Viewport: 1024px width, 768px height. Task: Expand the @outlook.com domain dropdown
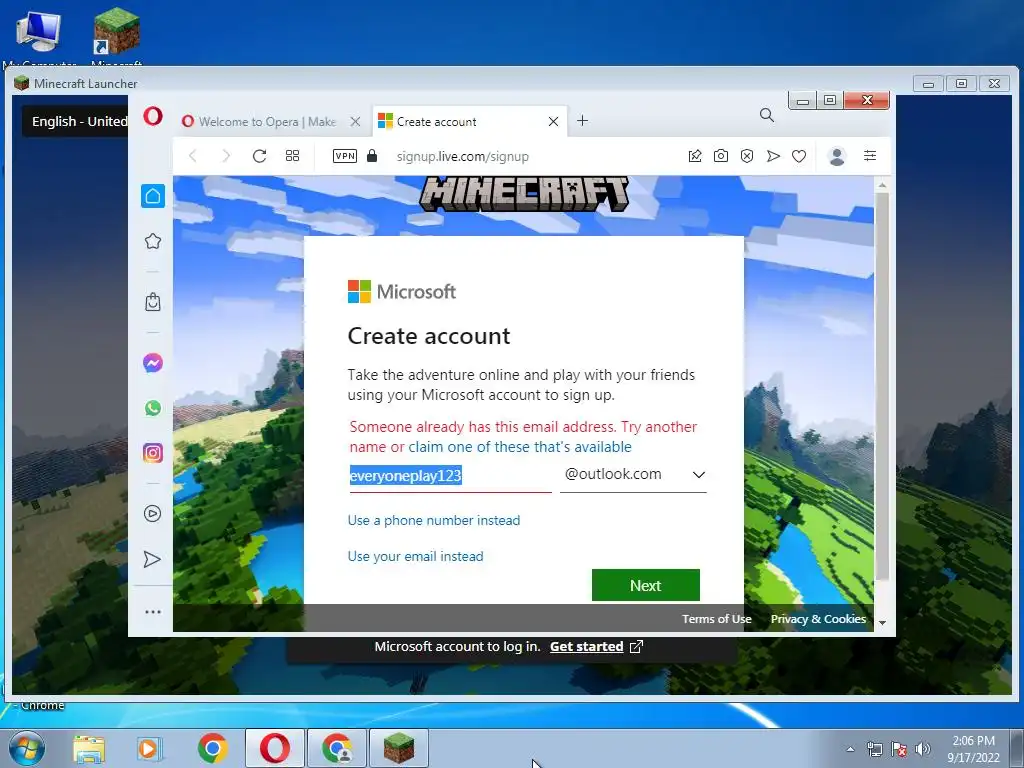[633, 475]
